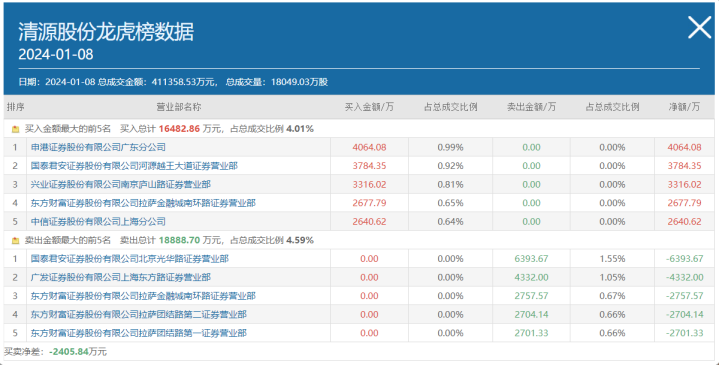Open 国泰君安证券河源越王大道证券营业部 link
Image resolution: width=719 pixels, height=365 pixels.
[x=134, y=166]
